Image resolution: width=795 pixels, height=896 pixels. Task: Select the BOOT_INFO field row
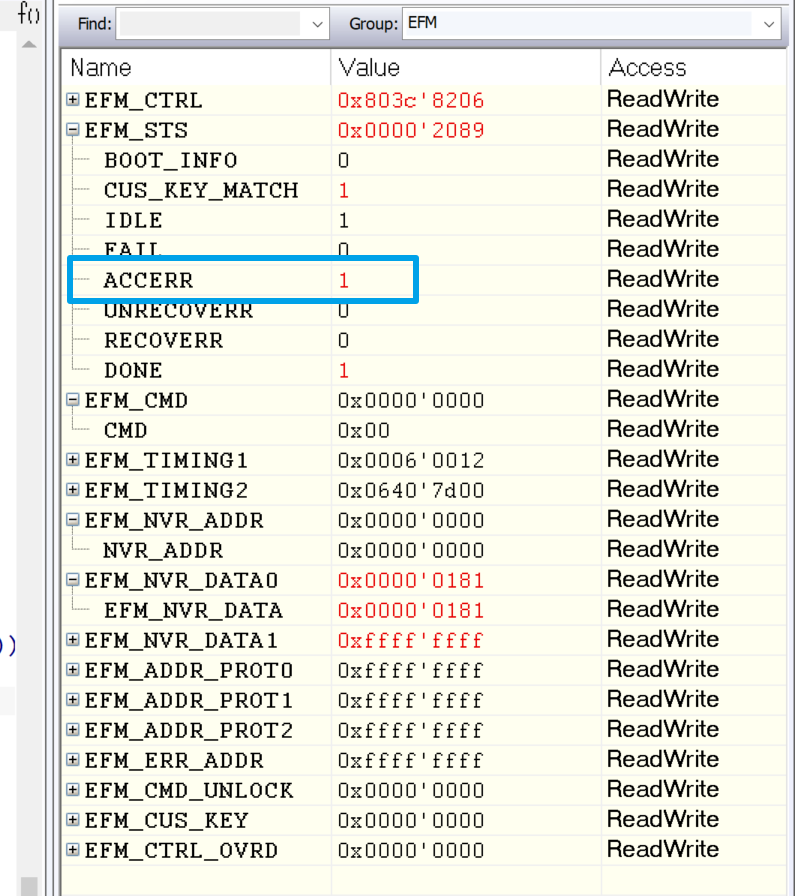[x=424, y=160]
